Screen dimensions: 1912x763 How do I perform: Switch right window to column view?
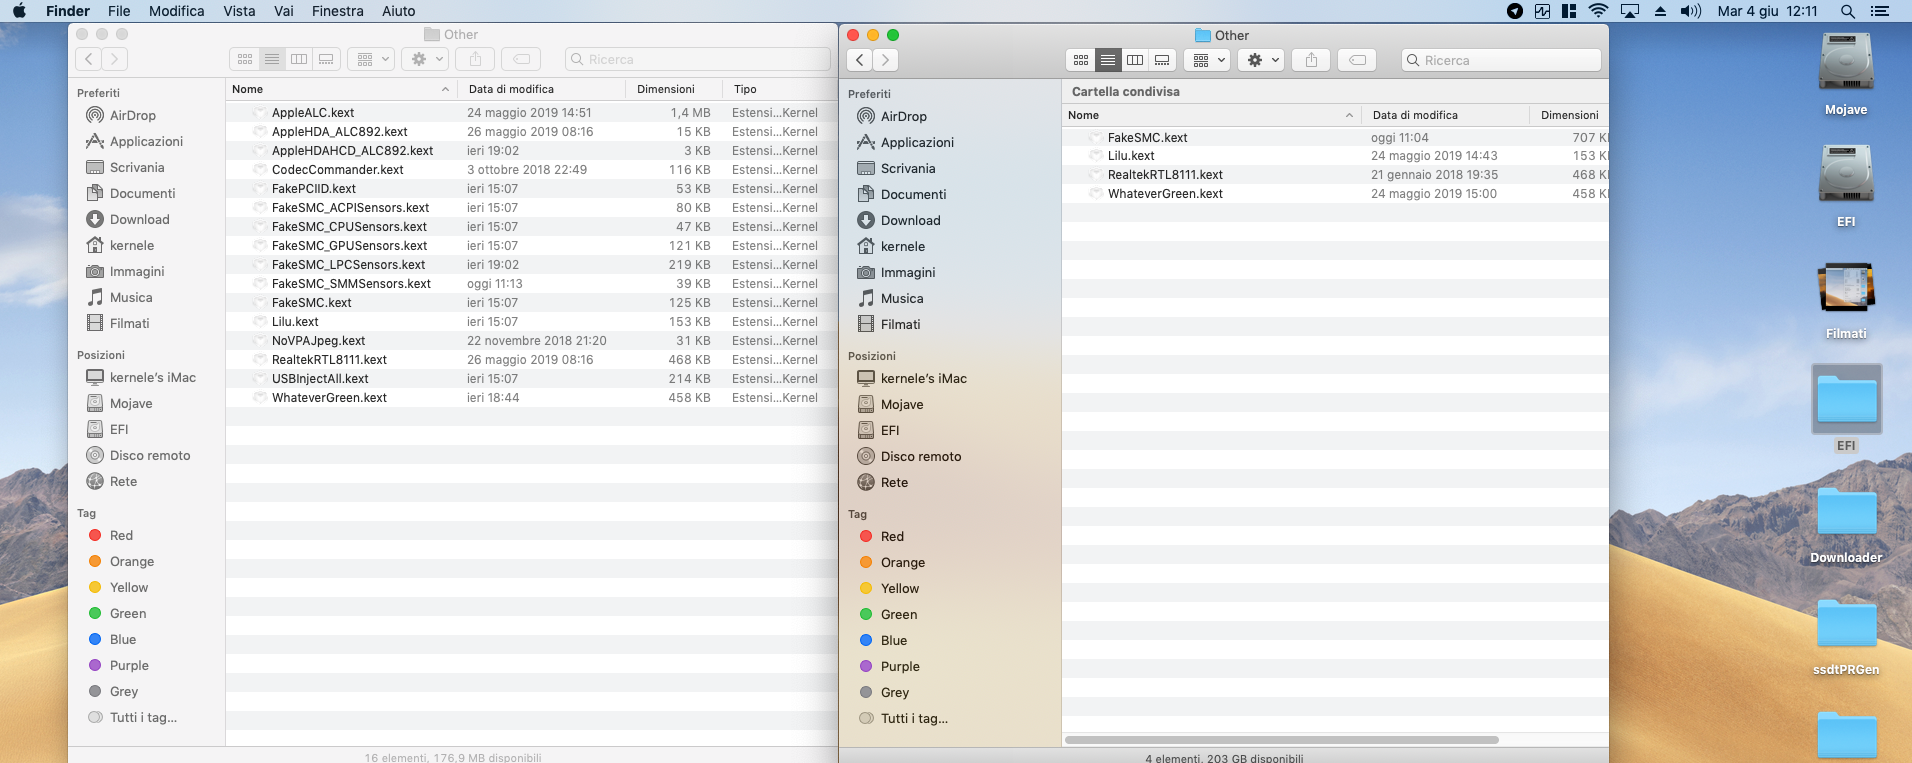[x=1135, y=60]
